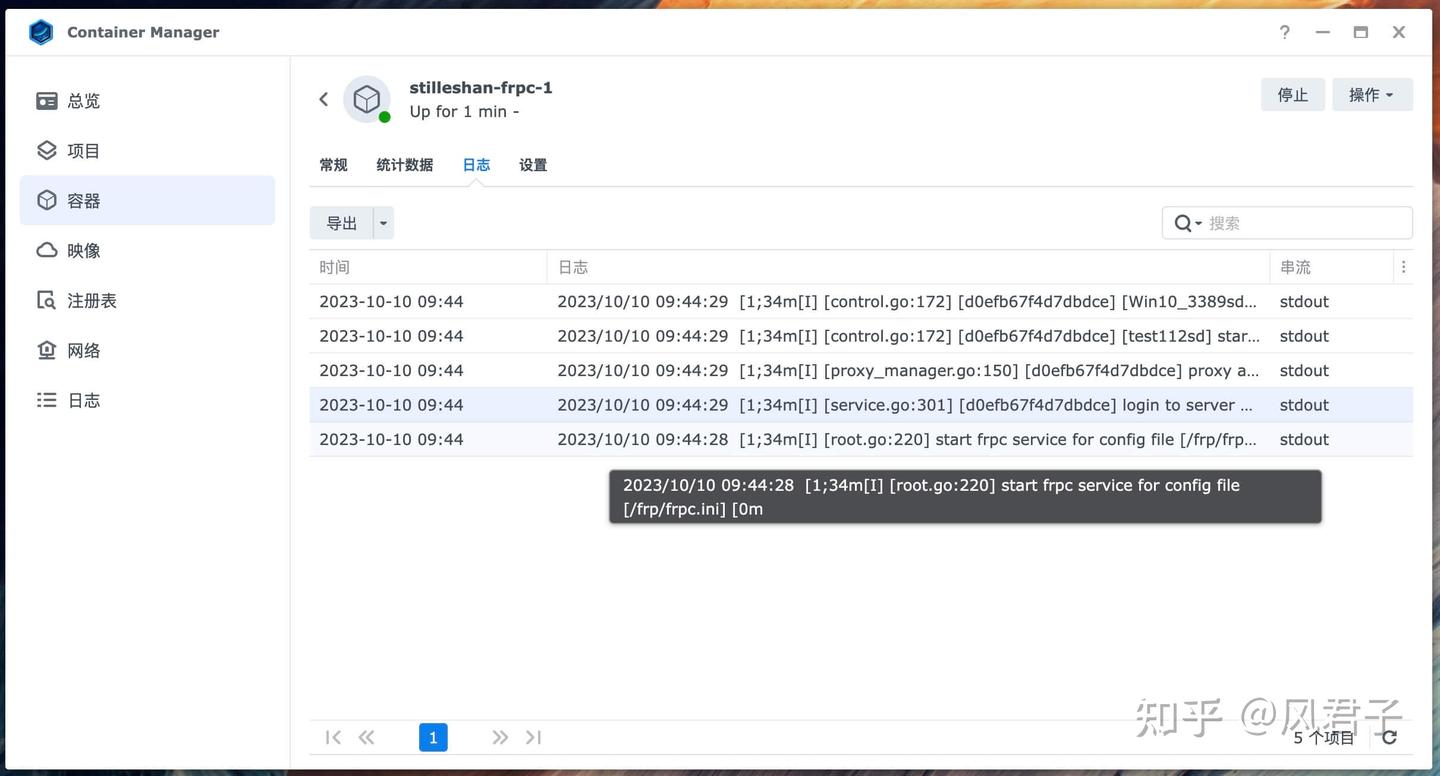Sort by the 日志 column header
The height and width of the screenshot is (776, 1440).
click(x=908, y=267)
